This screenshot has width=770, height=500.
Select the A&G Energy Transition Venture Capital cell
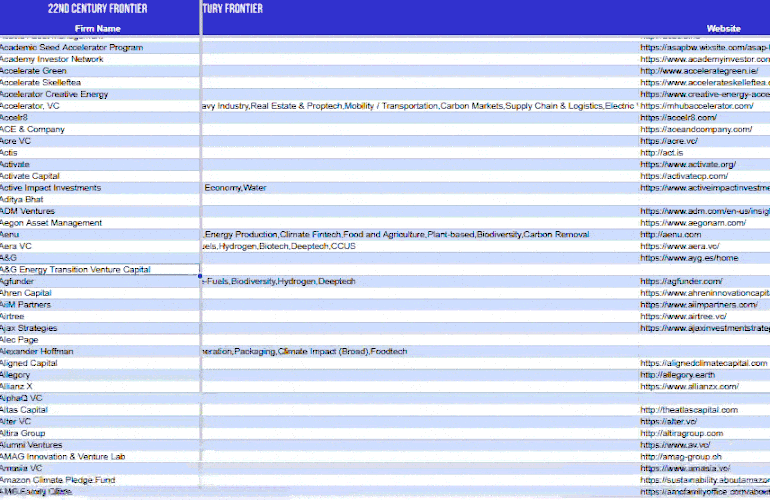[100, 270]
